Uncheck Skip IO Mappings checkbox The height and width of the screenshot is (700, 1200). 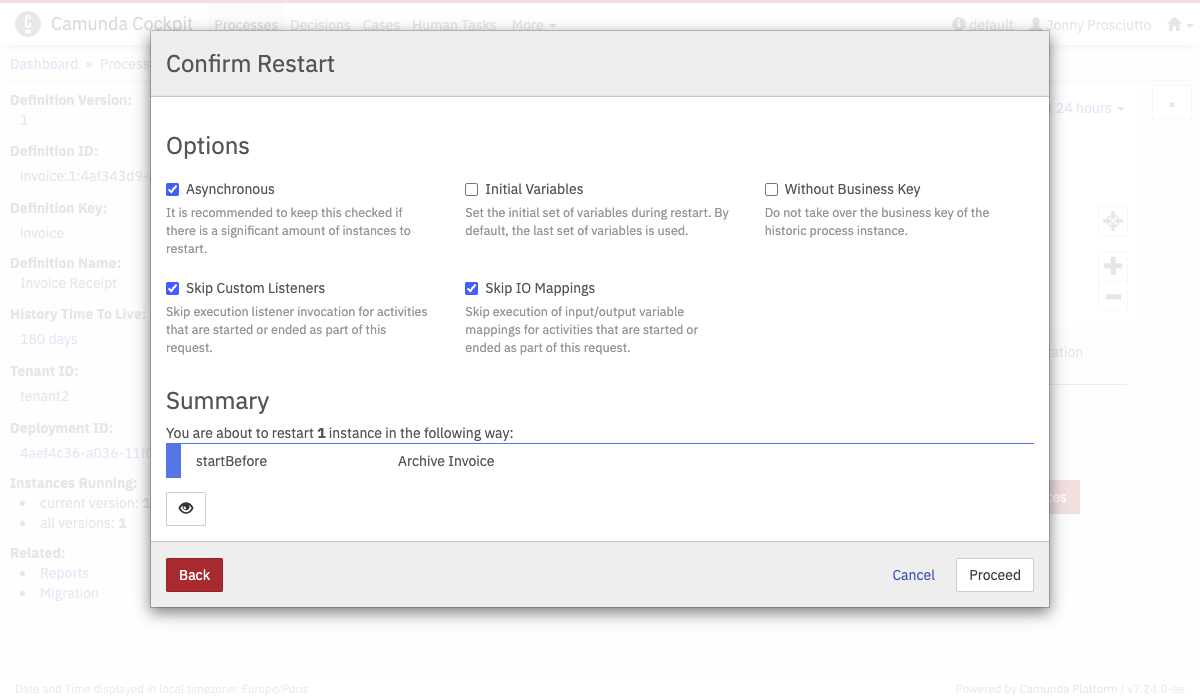tap(472, 288)
